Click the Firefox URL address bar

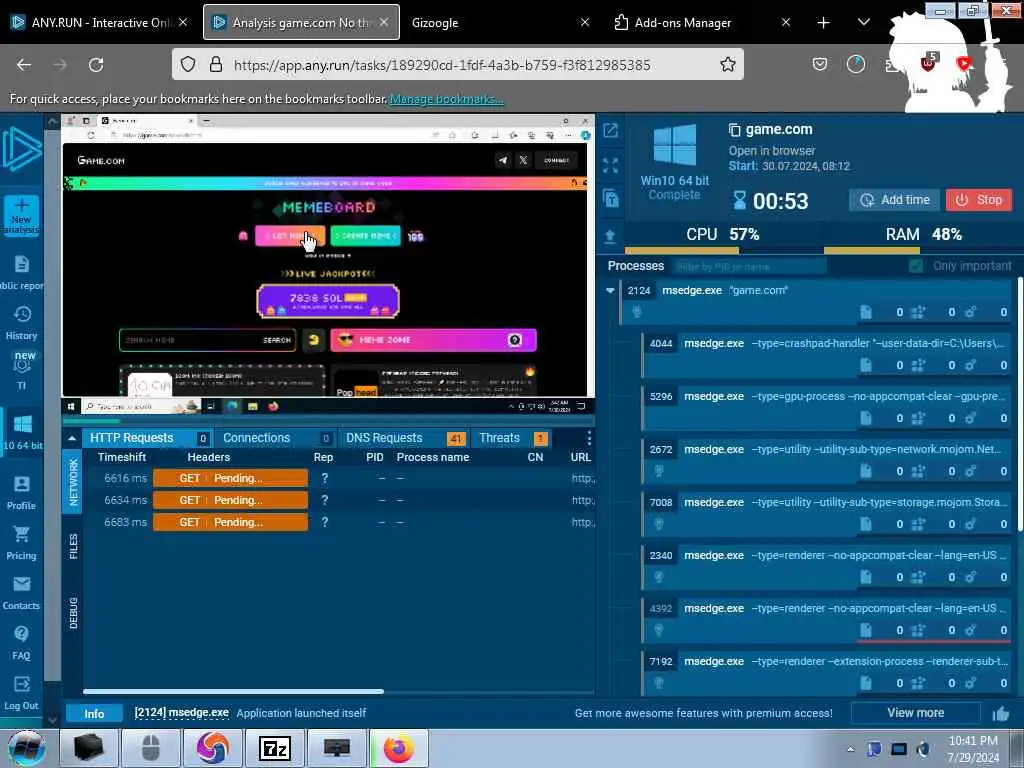(457, 65)
